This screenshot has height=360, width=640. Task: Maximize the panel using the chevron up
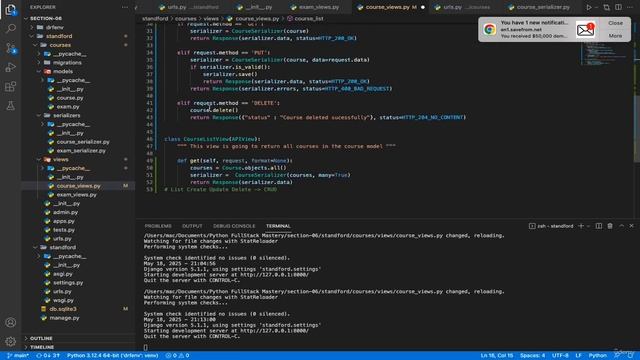[x=621, y=226]
